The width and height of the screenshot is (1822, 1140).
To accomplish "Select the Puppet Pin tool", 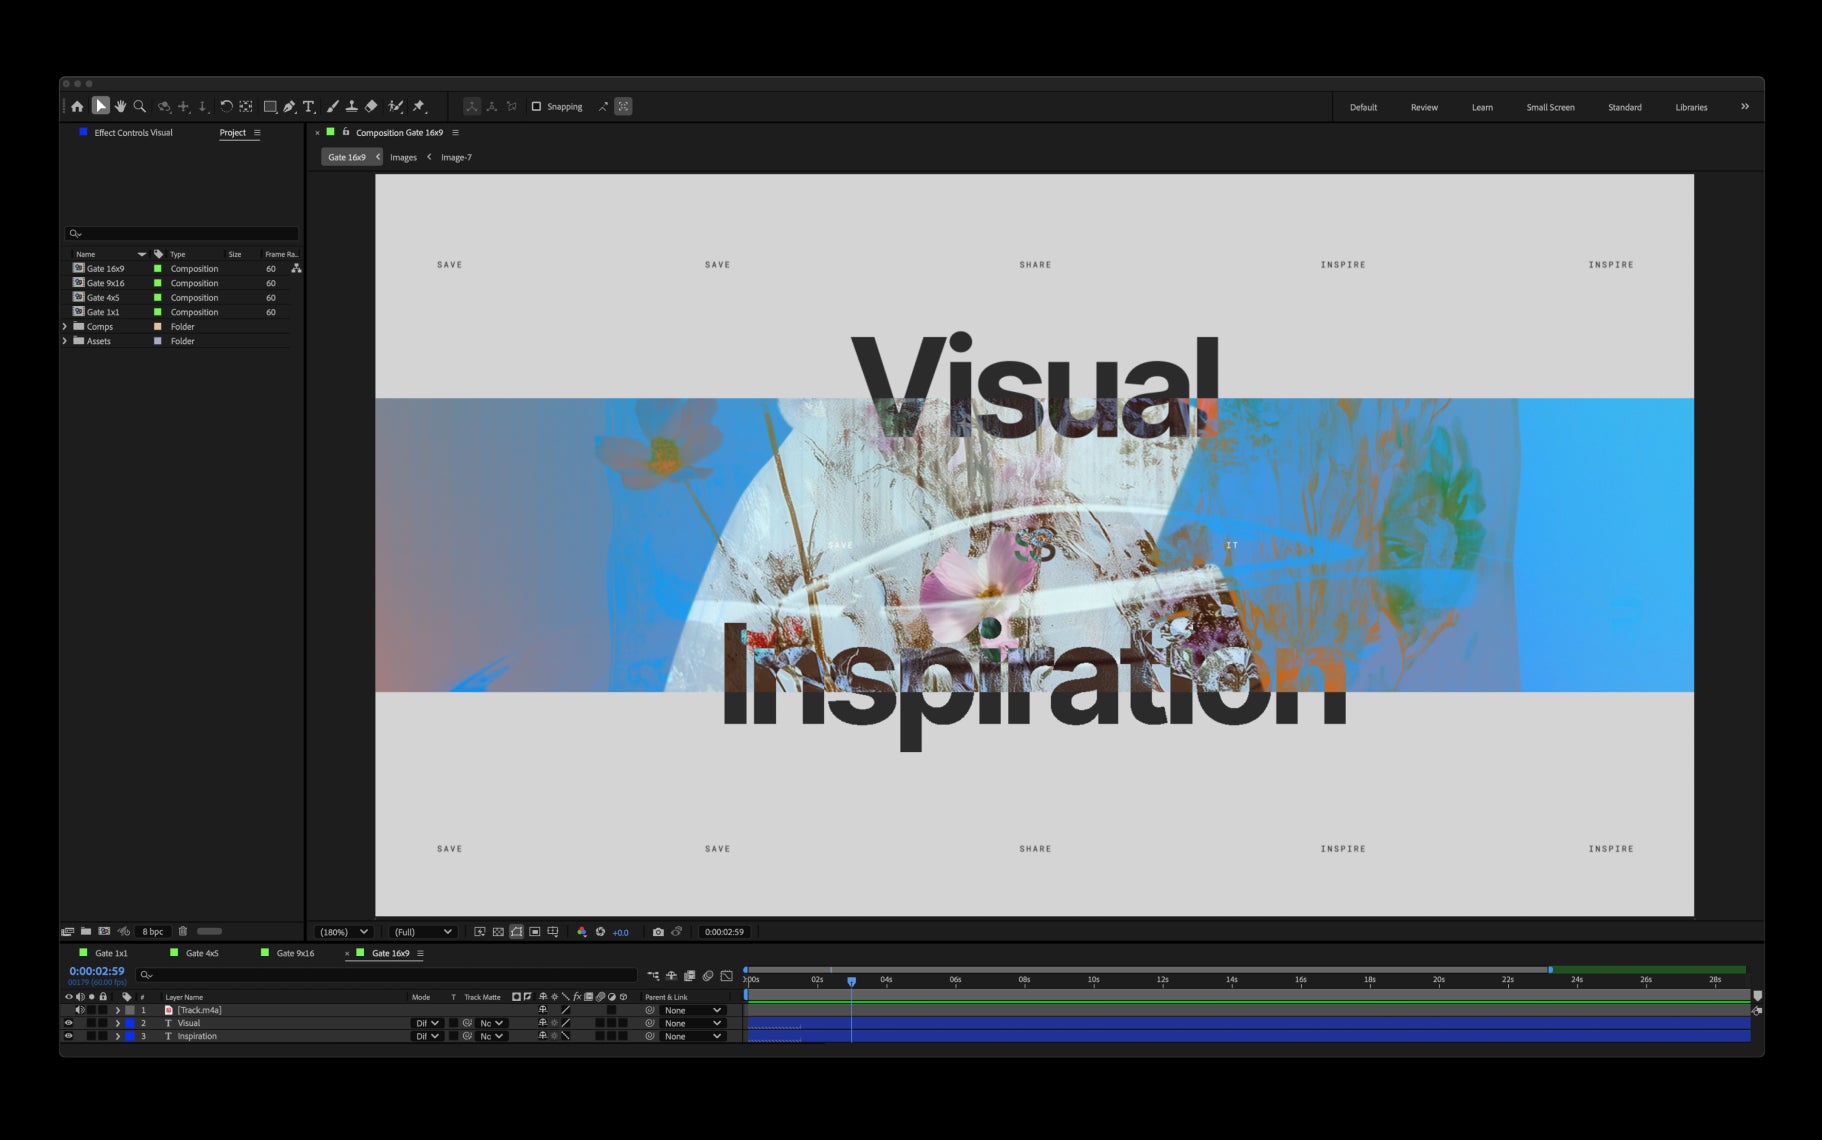I will [419, 106].
